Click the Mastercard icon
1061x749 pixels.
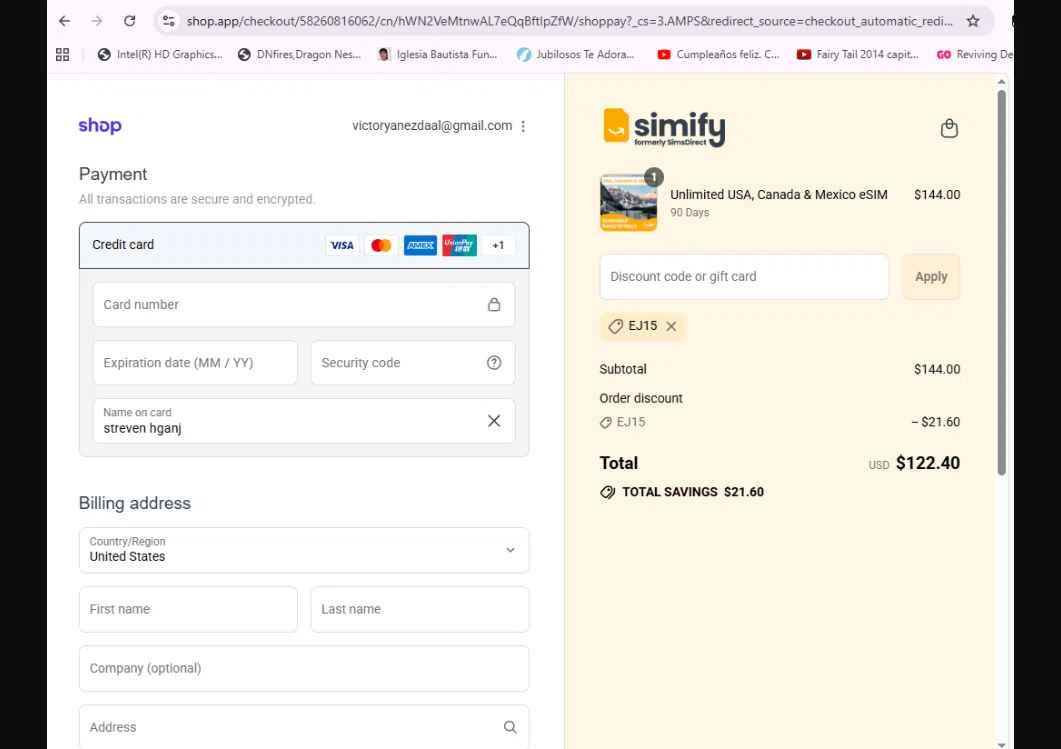coord(381,245)
